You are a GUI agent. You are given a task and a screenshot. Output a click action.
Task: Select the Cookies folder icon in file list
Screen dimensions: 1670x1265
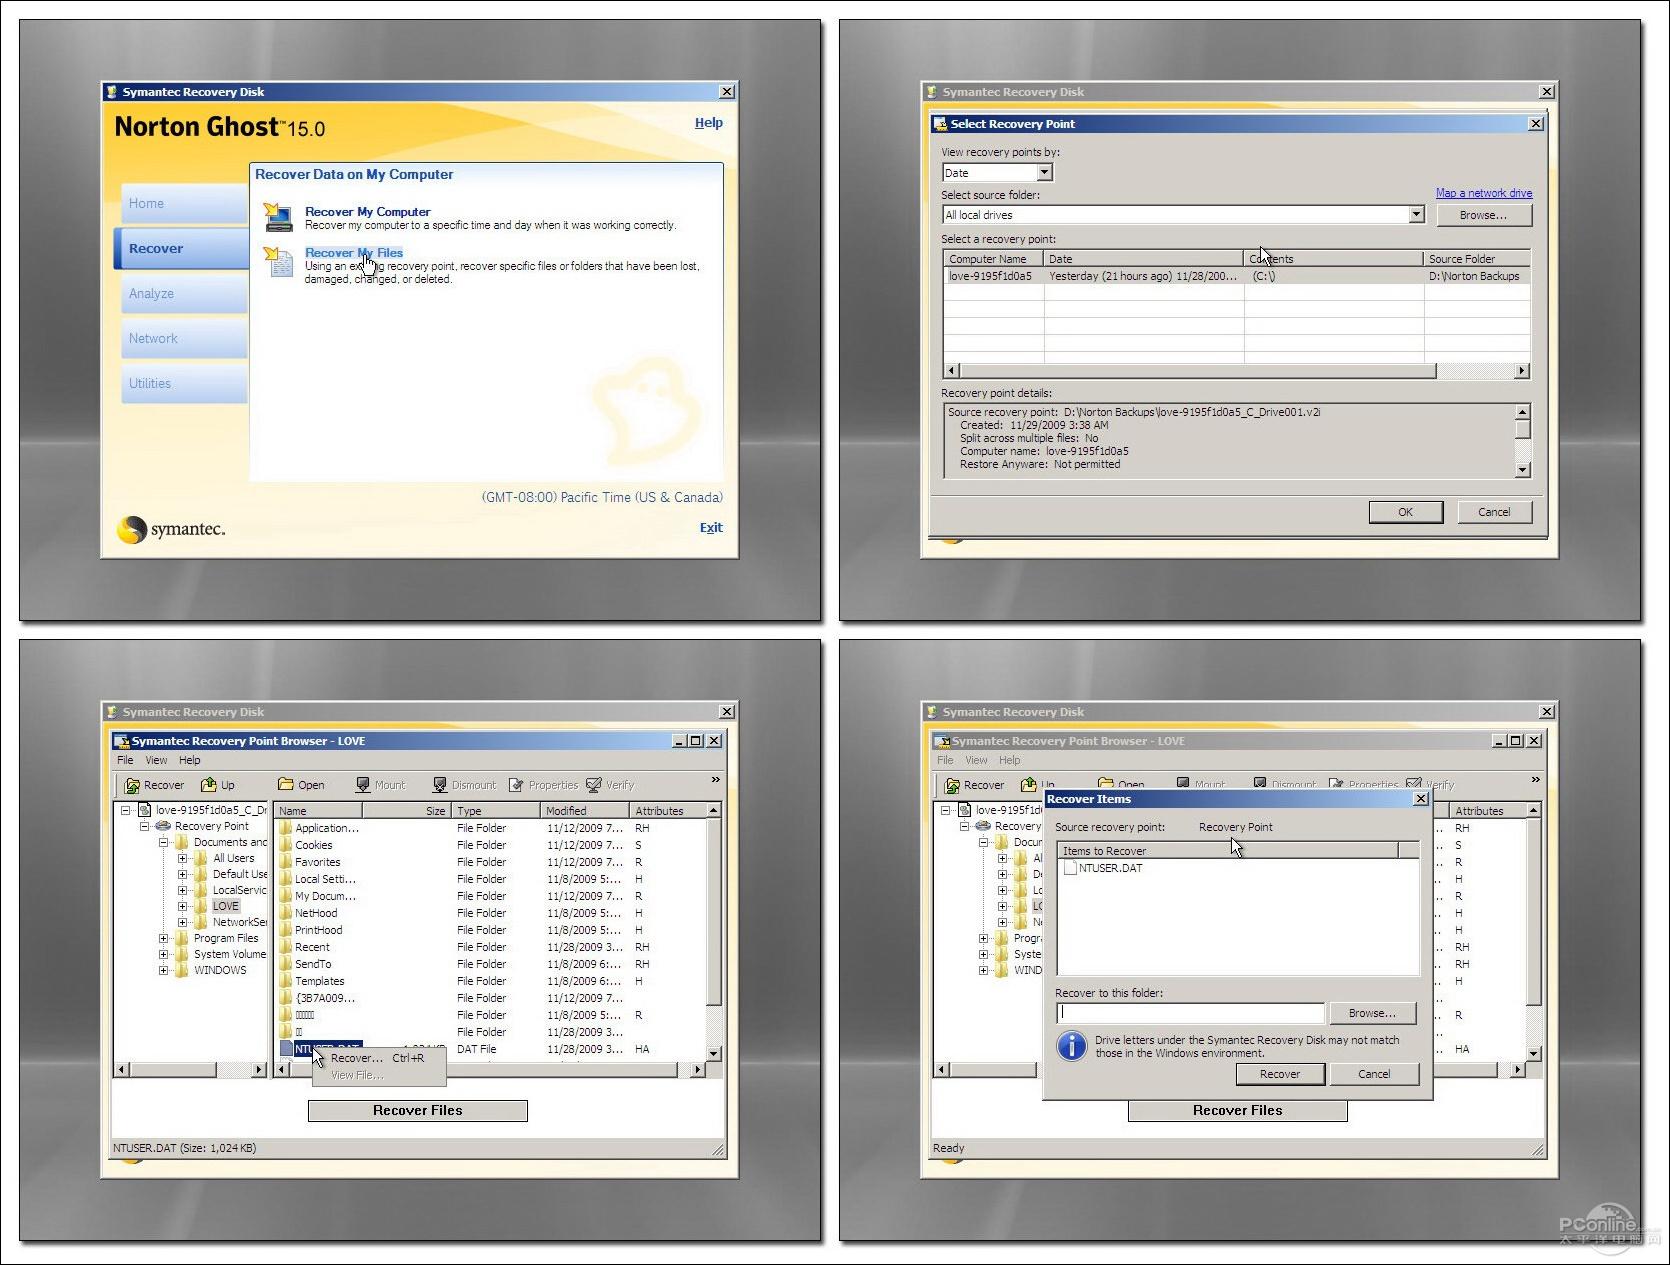(x=286, y=845)
